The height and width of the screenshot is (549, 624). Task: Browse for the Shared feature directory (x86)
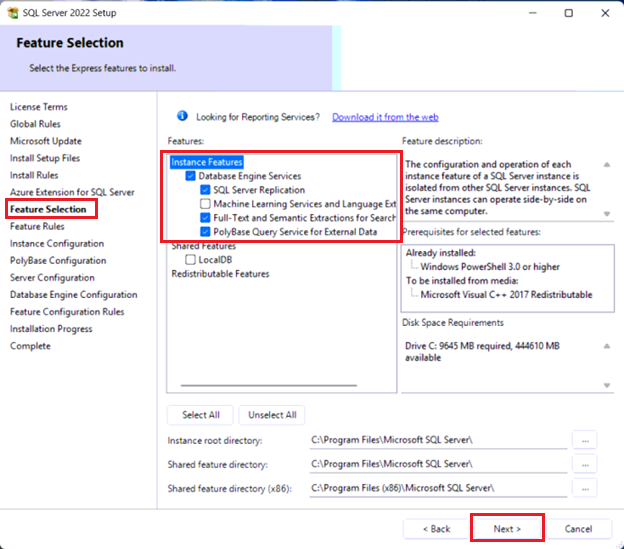[585, 488]
